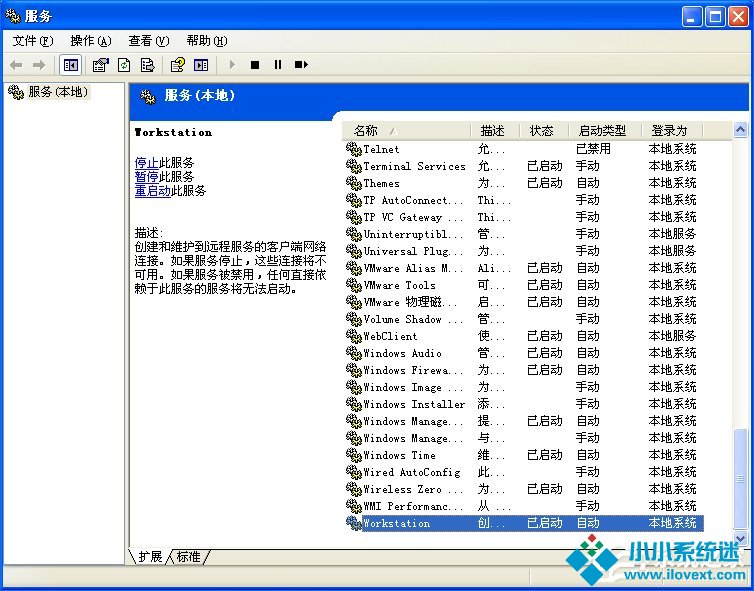Screen dimensions: 754x591
Task: Click the Workstation service gear icon
Action: coord(353,523)
